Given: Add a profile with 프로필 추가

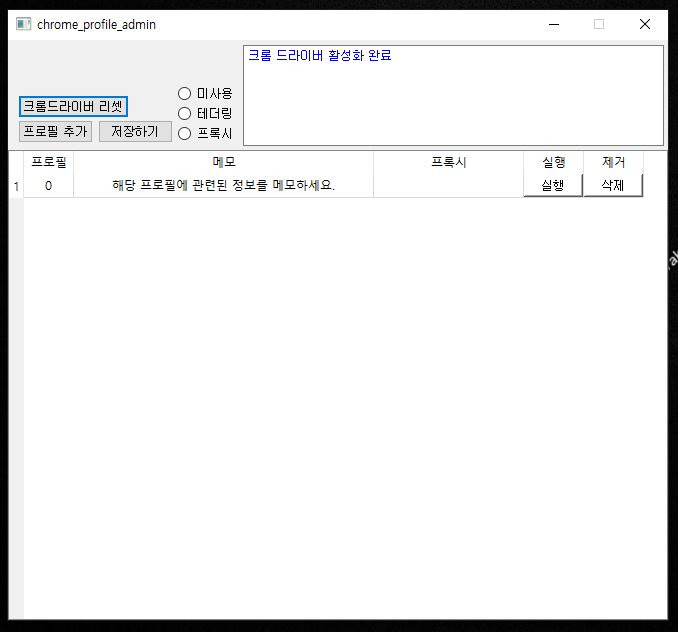Looking at the screenshot, I should click(55, 131).
